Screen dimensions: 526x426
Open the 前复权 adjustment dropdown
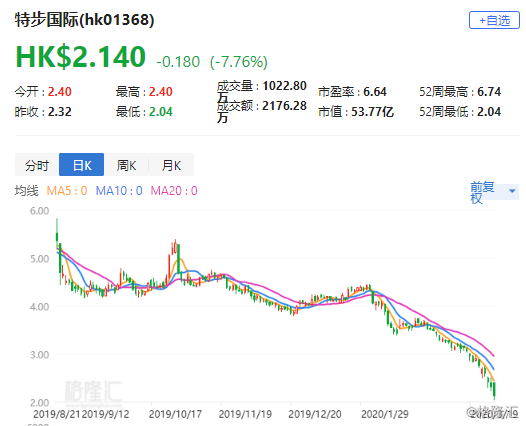(494, 192)
